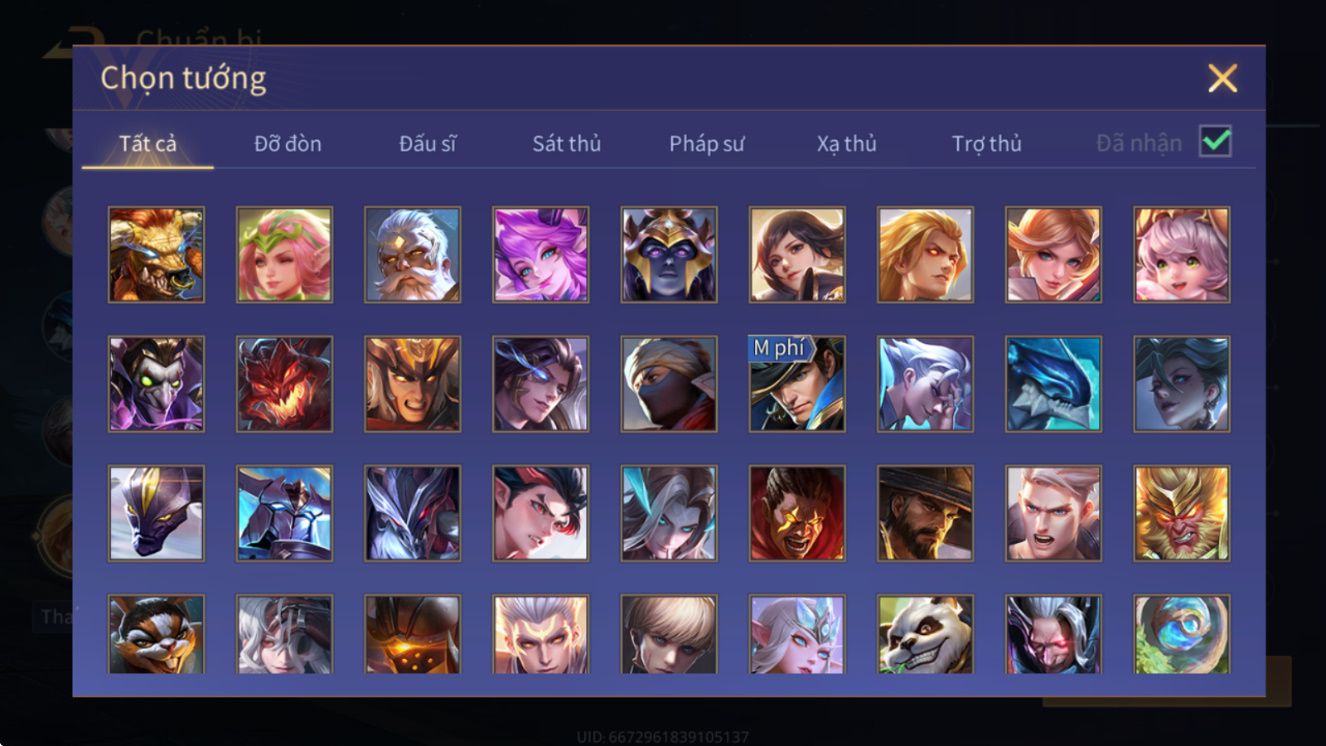Screen dimensions: 1326x746
Task: Select the hero with the 'M phí' label
Action: [797, 384]
